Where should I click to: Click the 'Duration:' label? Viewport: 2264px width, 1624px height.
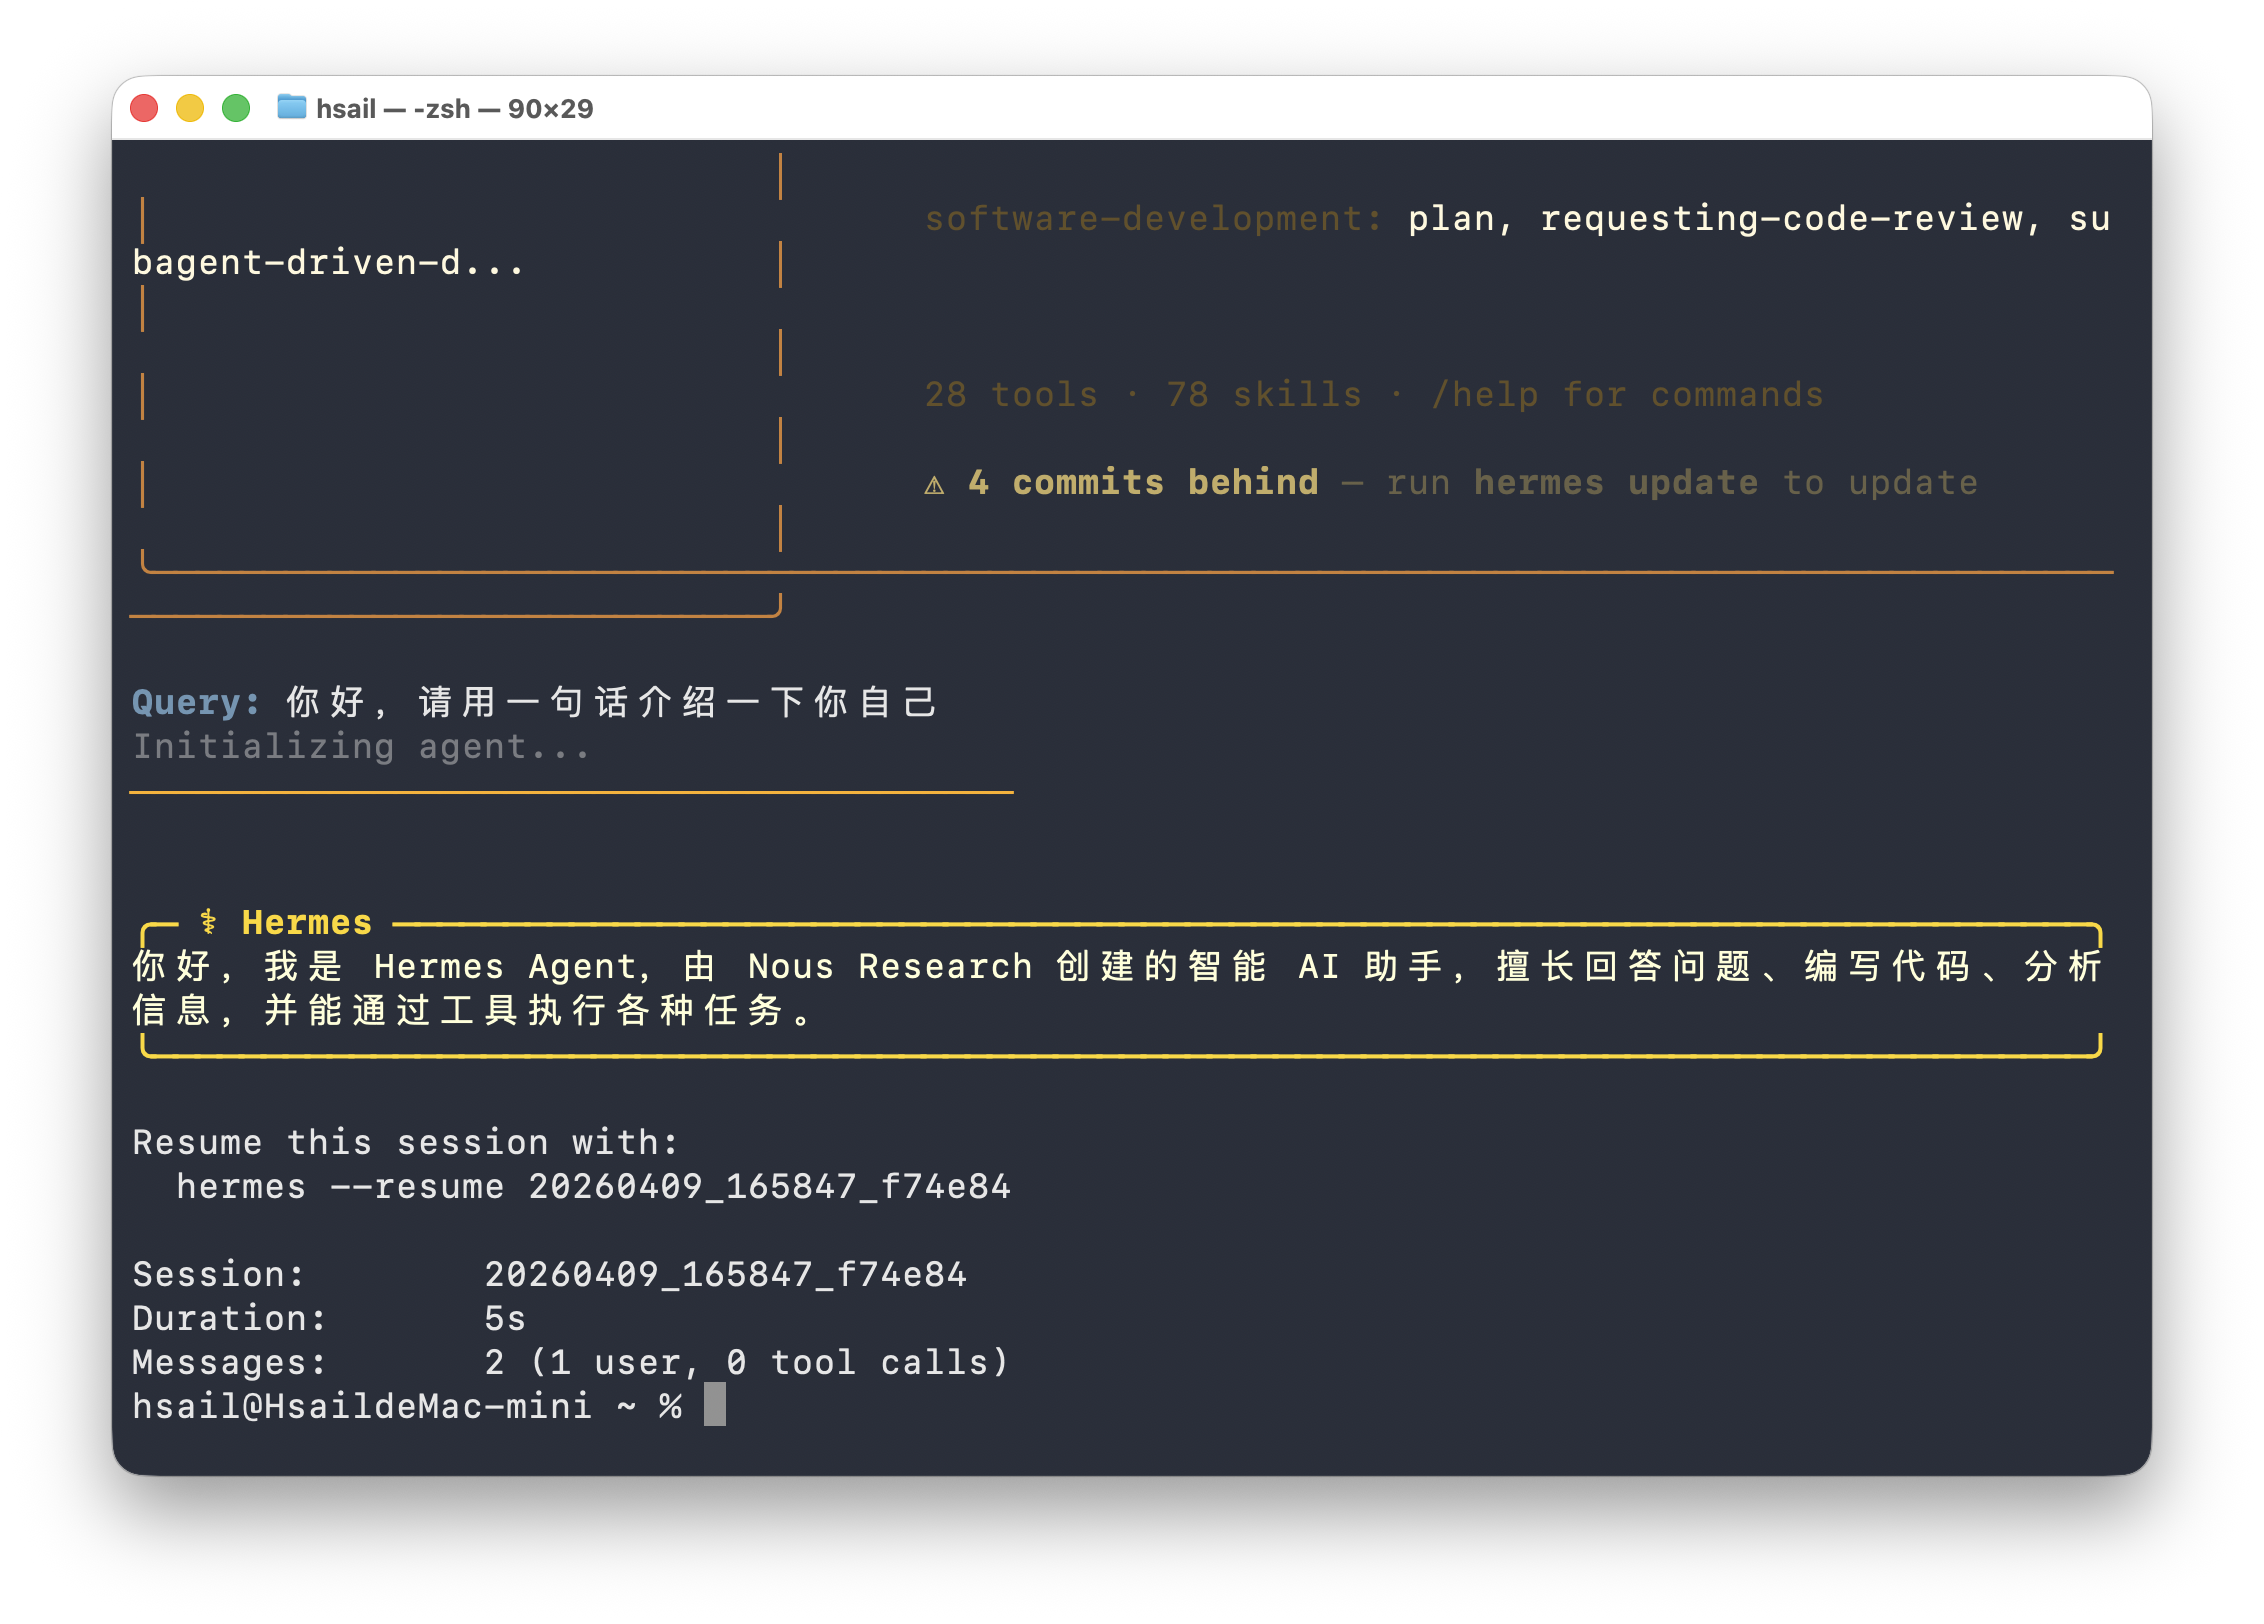click(x=230, y=1319)
